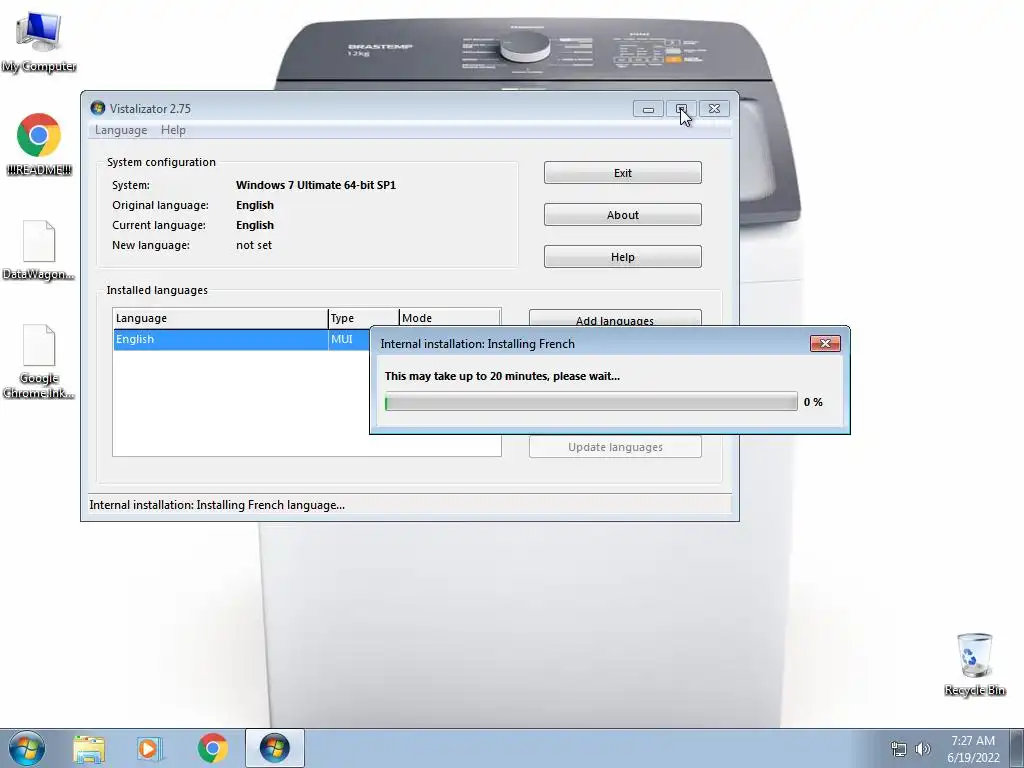1024x768 pixels.
Task: Open the taskbar clock showing 7:27 AM
Action: (x=973, y=749)
